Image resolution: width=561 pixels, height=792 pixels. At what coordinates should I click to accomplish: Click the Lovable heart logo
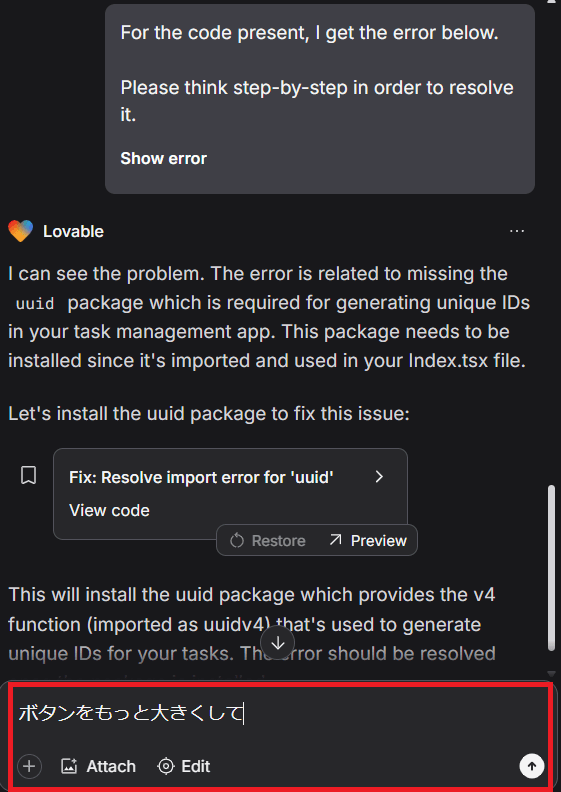pos(20,231)
